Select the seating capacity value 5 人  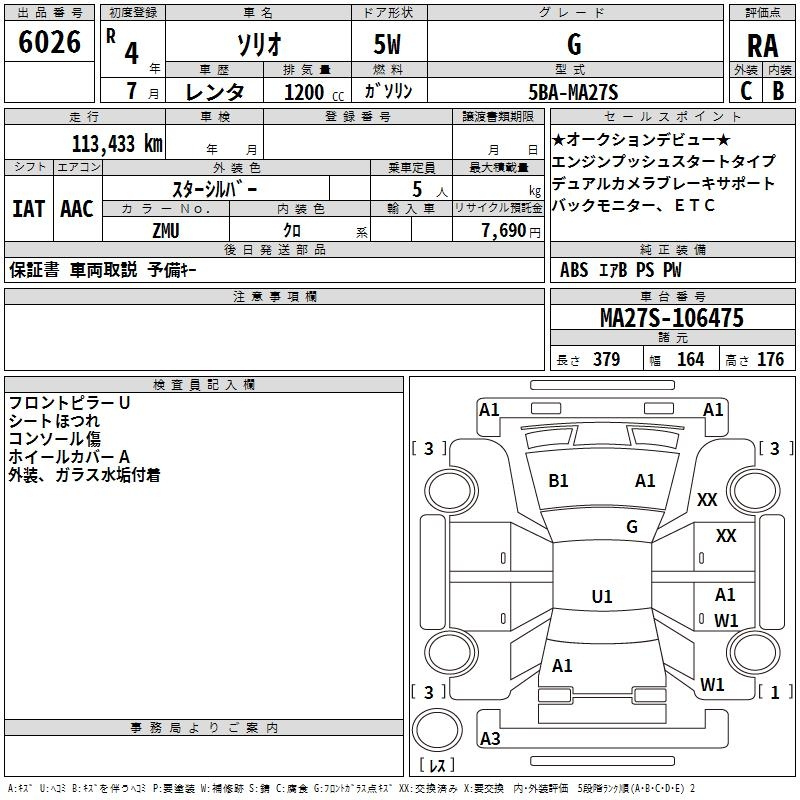pos(430,190)
